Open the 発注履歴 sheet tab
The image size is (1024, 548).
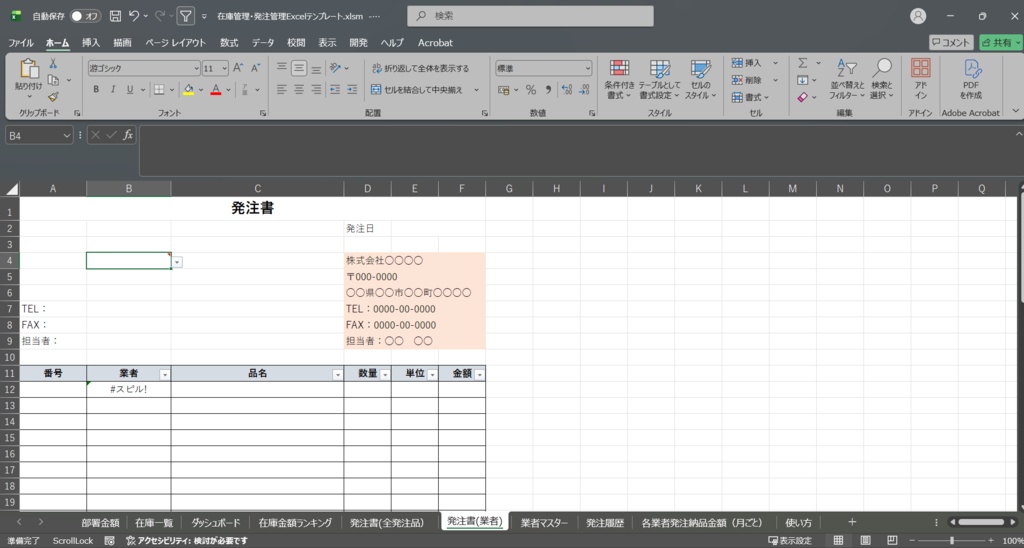[605, 523]
